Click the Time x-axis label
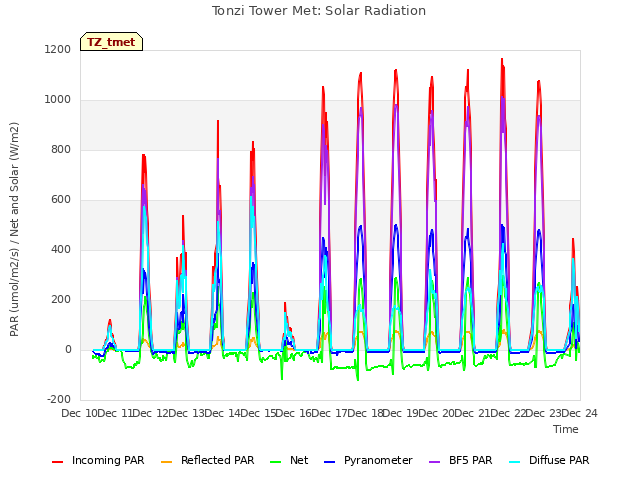 566,429
